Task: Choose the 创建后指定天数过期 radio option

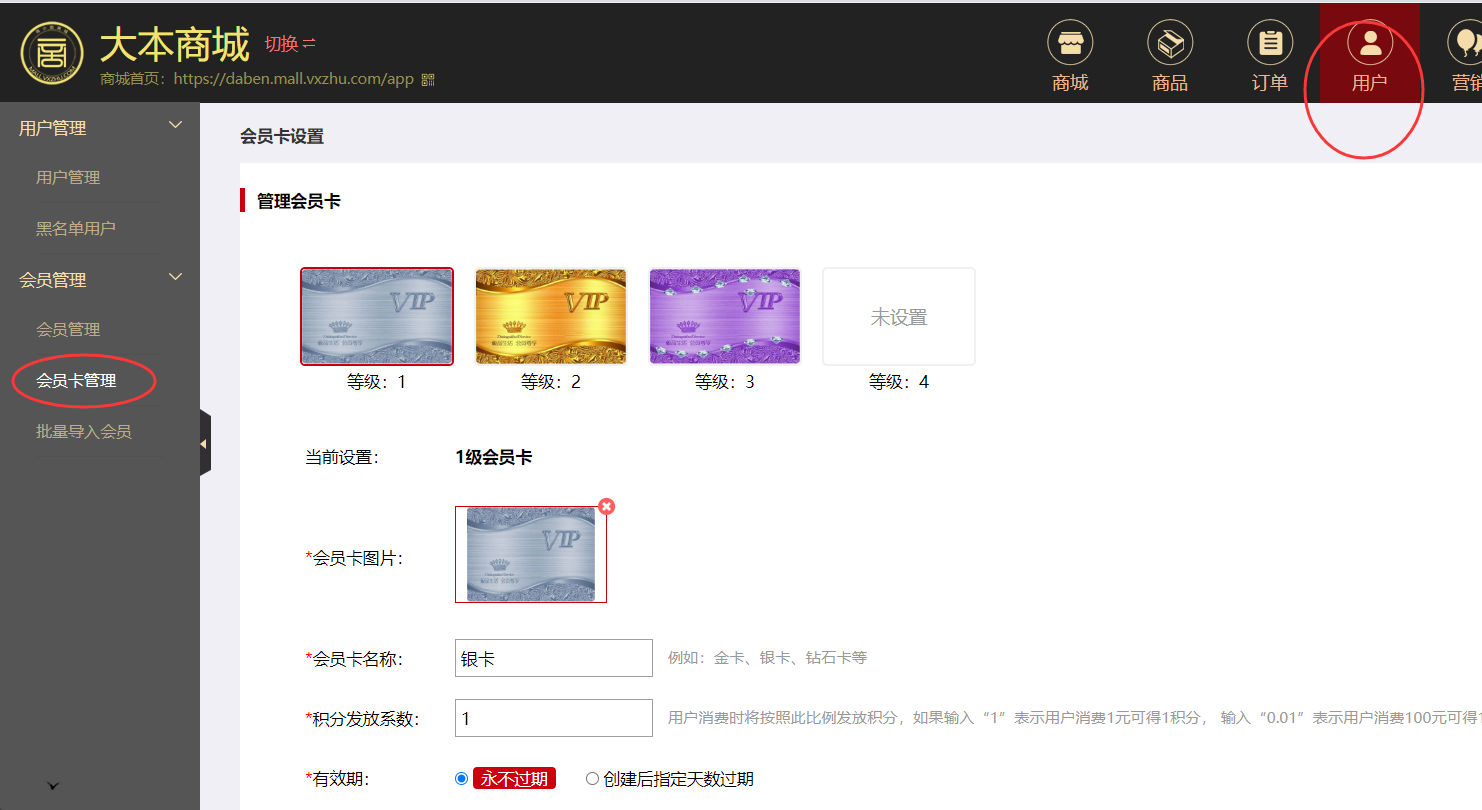Action: [x=592, y=779]
